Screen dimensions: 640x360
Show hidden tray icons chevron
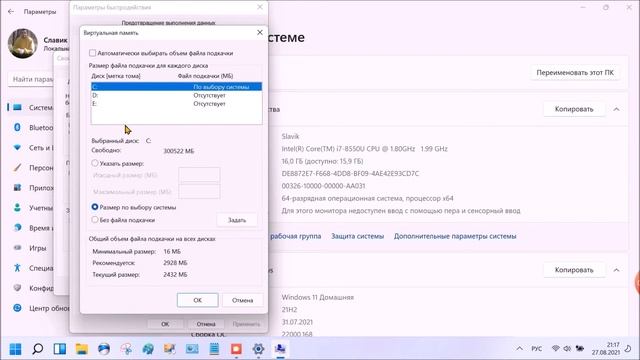[519, 349]
